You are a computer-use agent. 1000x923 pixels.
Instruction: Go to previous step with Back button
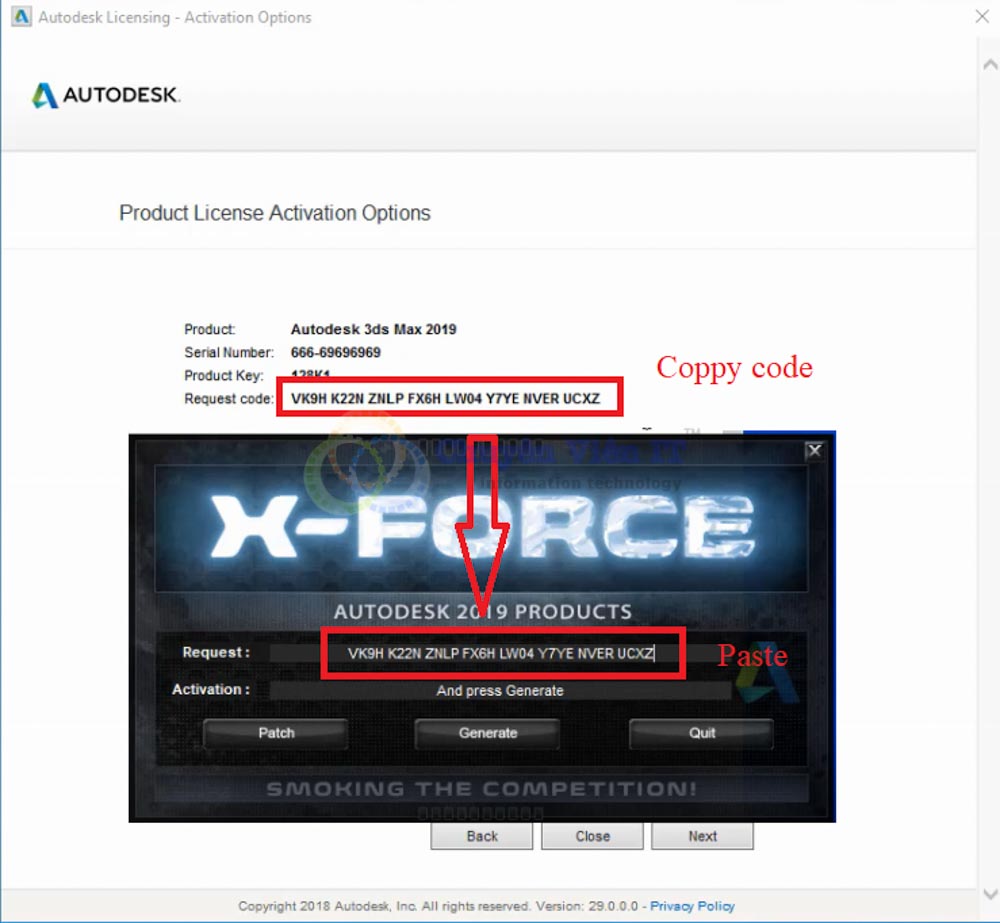(x=482, y=836)
